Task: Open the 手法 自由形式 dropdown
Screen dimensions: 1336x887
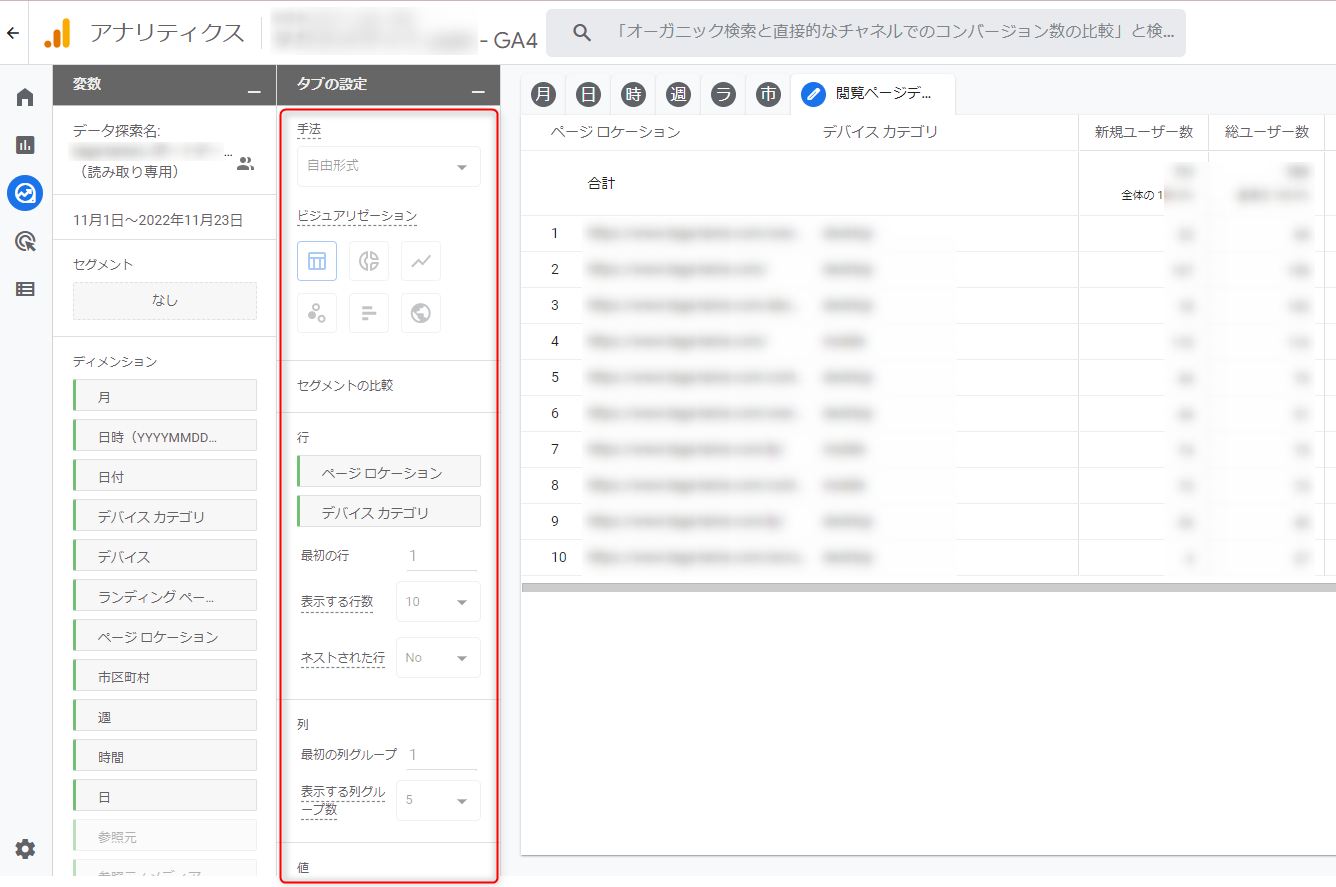Action: click(389, 166)
